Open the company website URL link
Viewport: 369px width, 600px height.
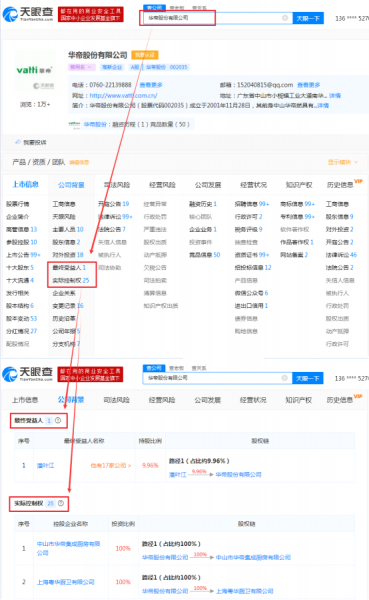[x=123, y=95]
